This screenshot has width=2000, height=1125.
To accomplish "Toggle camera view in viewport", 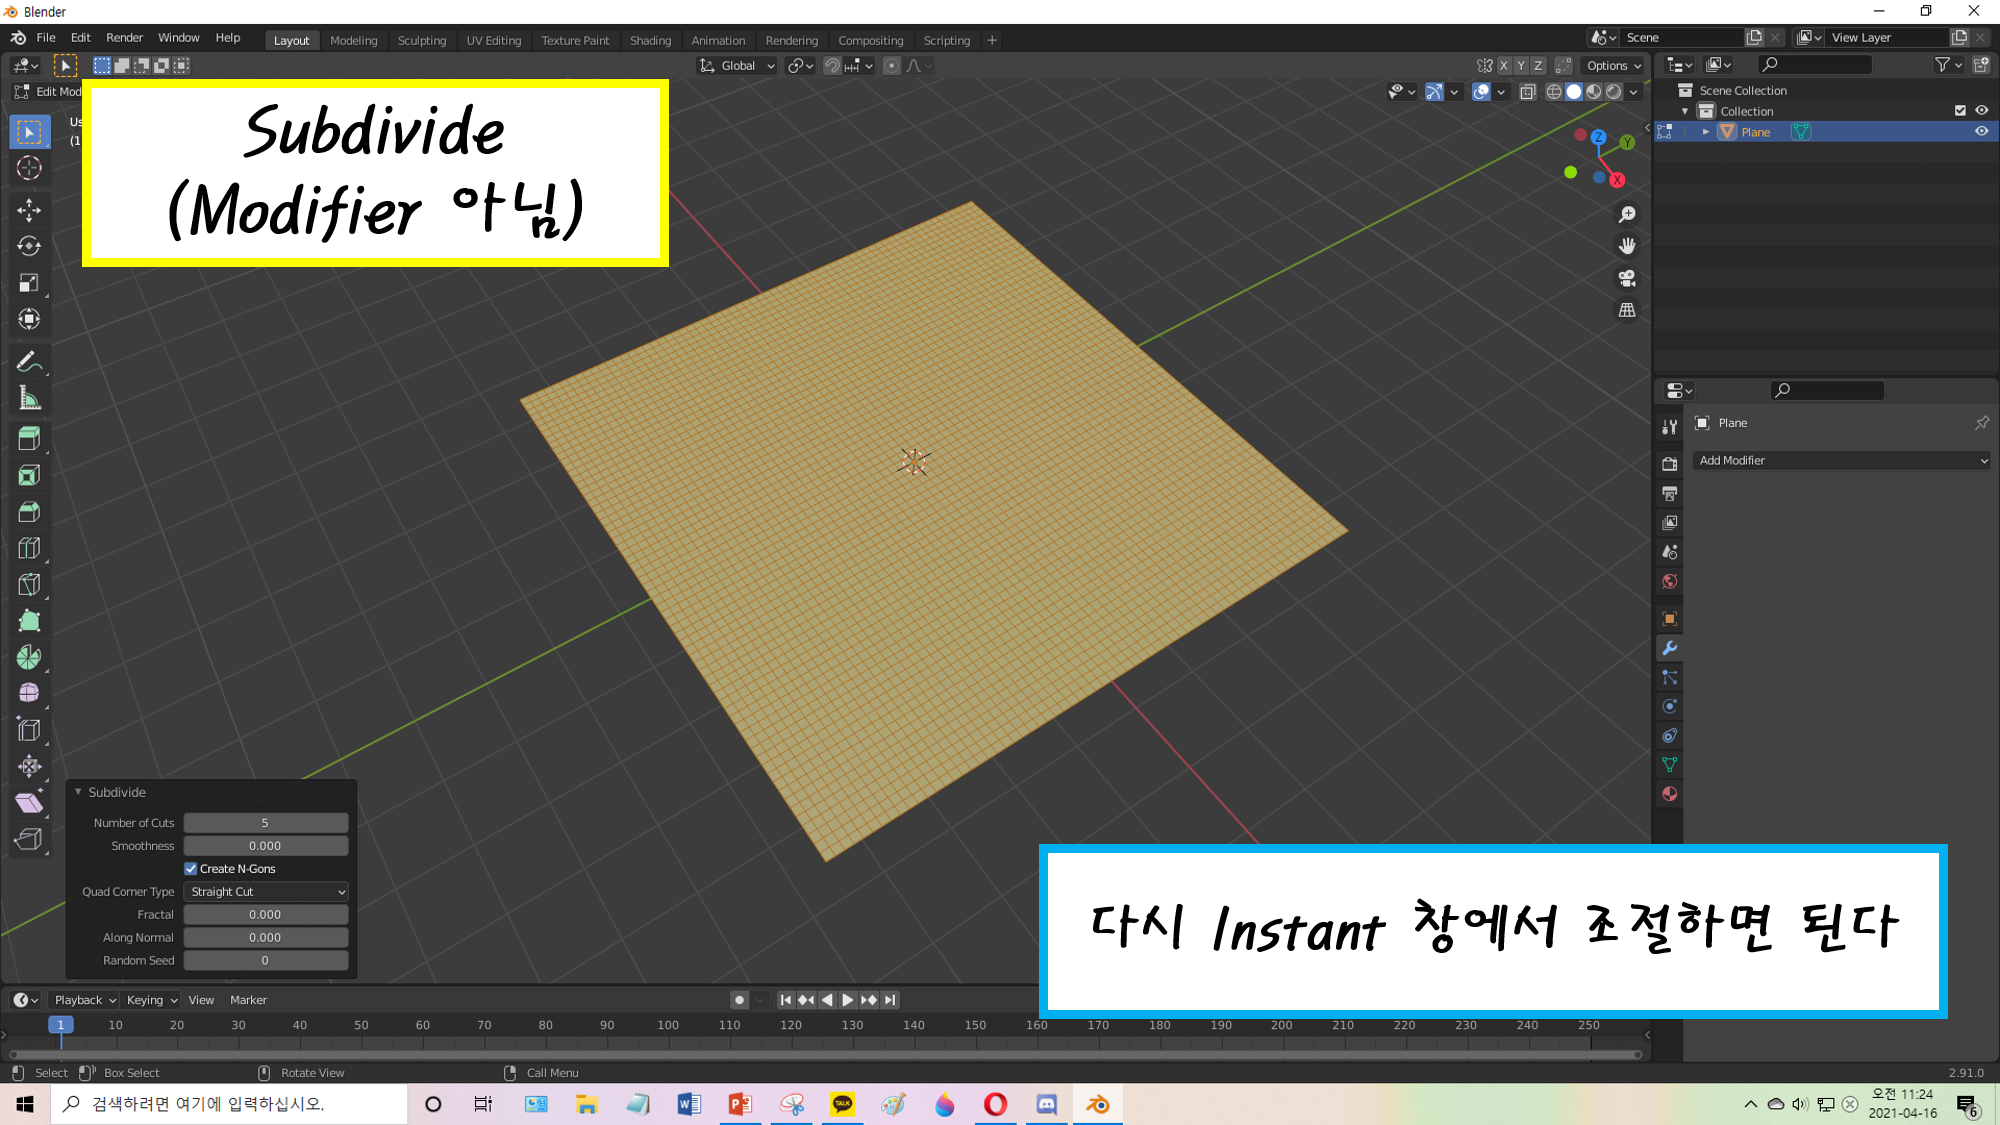I will (x=1627, y=278).
